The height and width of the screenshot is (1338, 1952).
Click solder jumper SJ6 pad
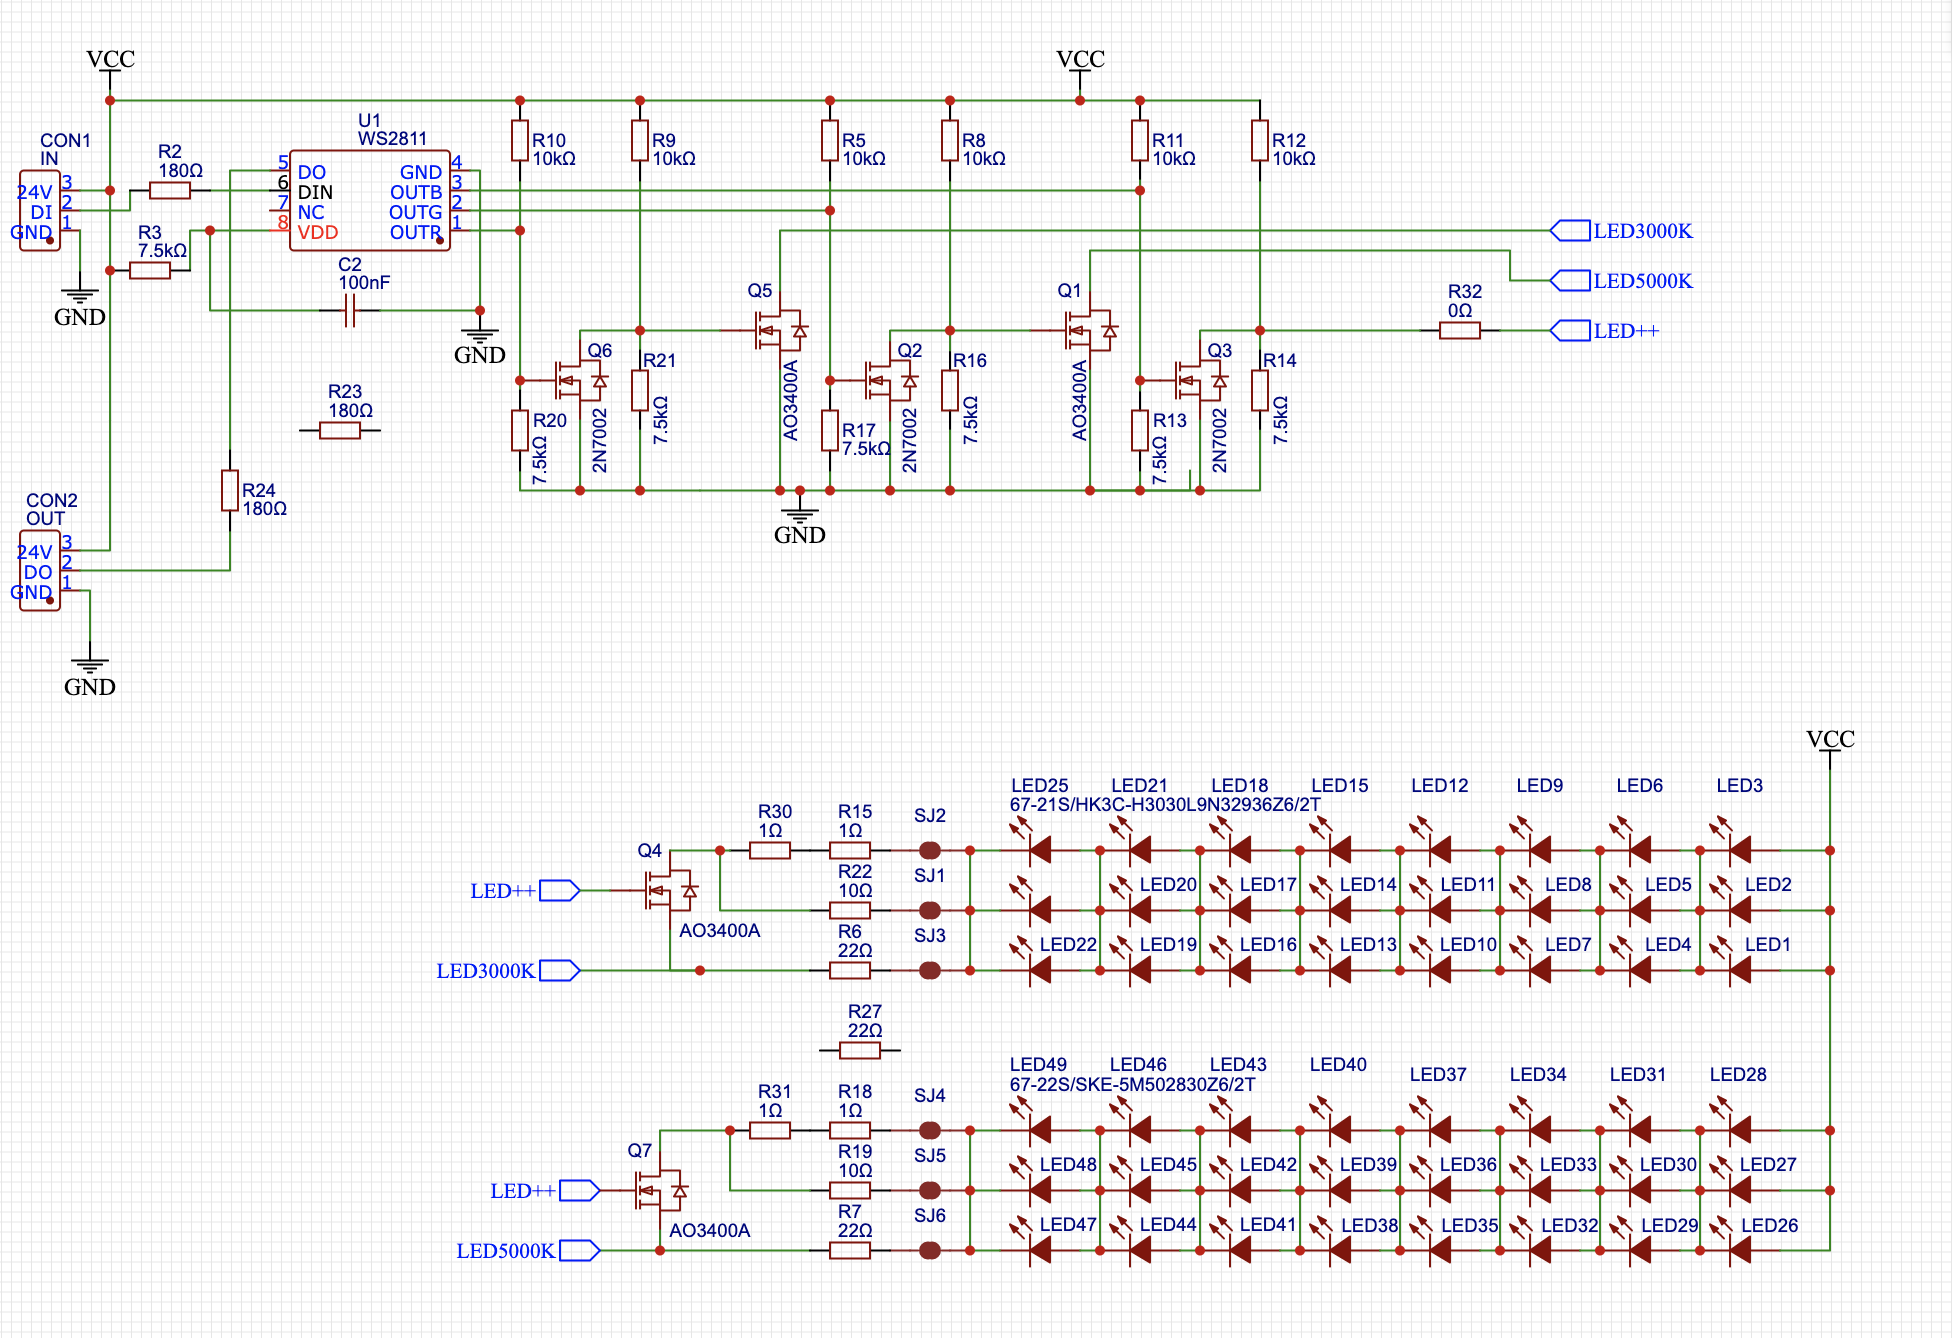[x=930, y=1250]
